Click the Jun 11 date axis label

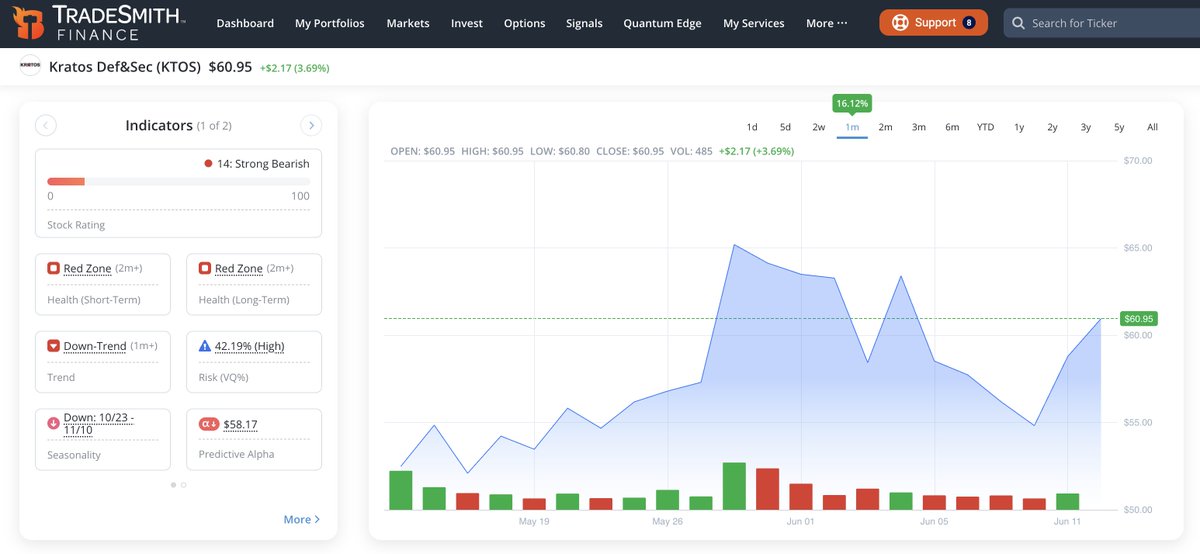[x=1068, y=522]
